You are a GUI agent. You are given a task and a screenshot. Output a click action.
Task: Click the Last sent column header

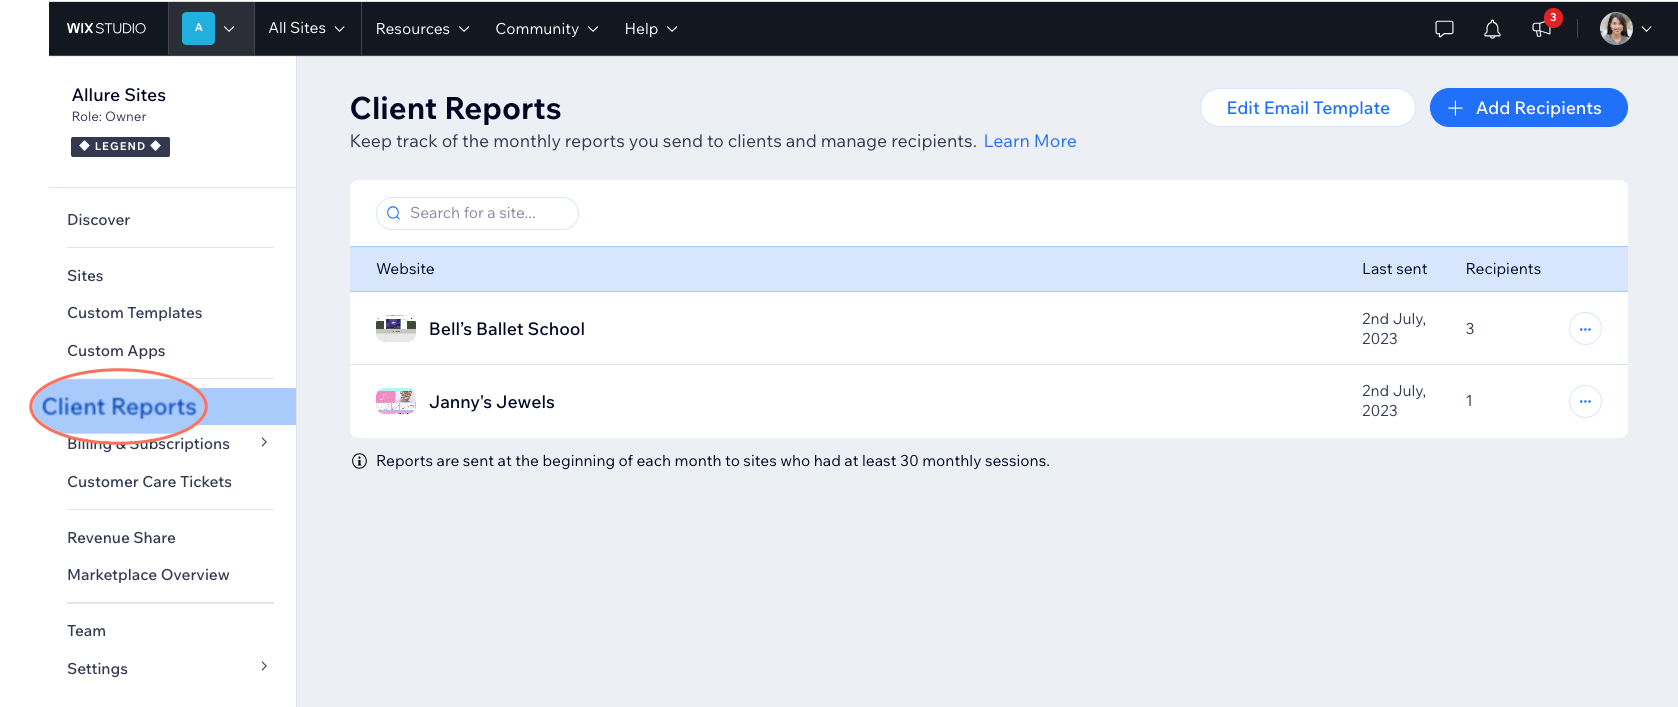click(1394, 269)
